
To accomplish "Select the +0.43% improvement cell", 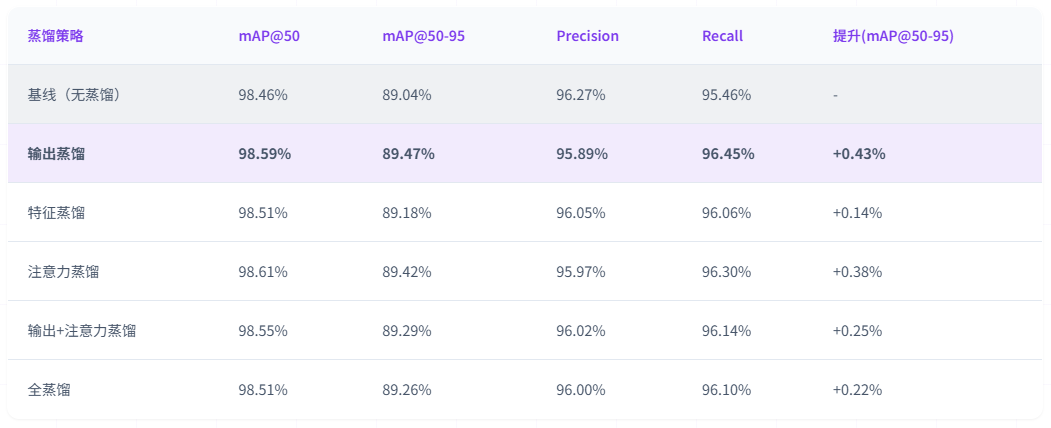I will pyautogui.click(x=858, y=154).
